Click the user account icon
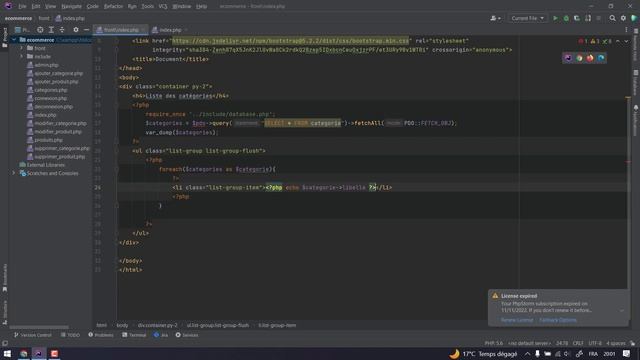640x360 pixels. pos(495,18)
